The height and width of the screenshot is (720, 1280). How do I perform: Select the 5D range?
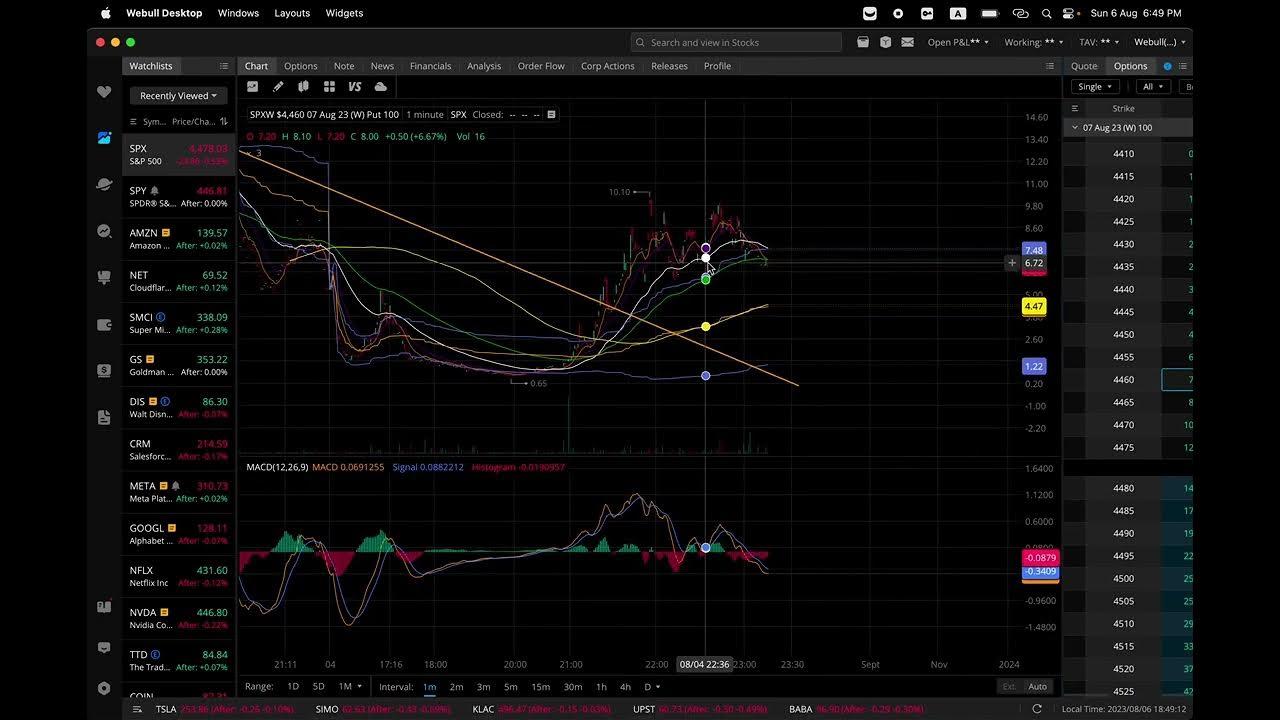318,687
